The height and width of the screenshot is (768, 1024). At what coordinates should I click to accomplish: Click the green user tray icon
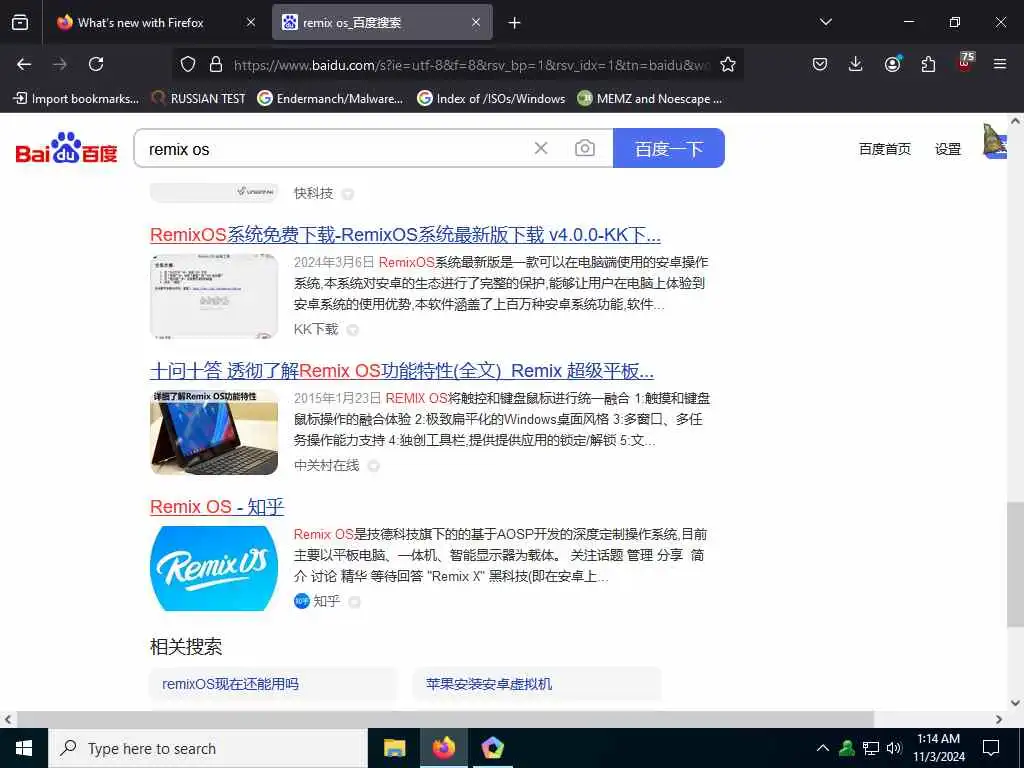click(847, 748)
